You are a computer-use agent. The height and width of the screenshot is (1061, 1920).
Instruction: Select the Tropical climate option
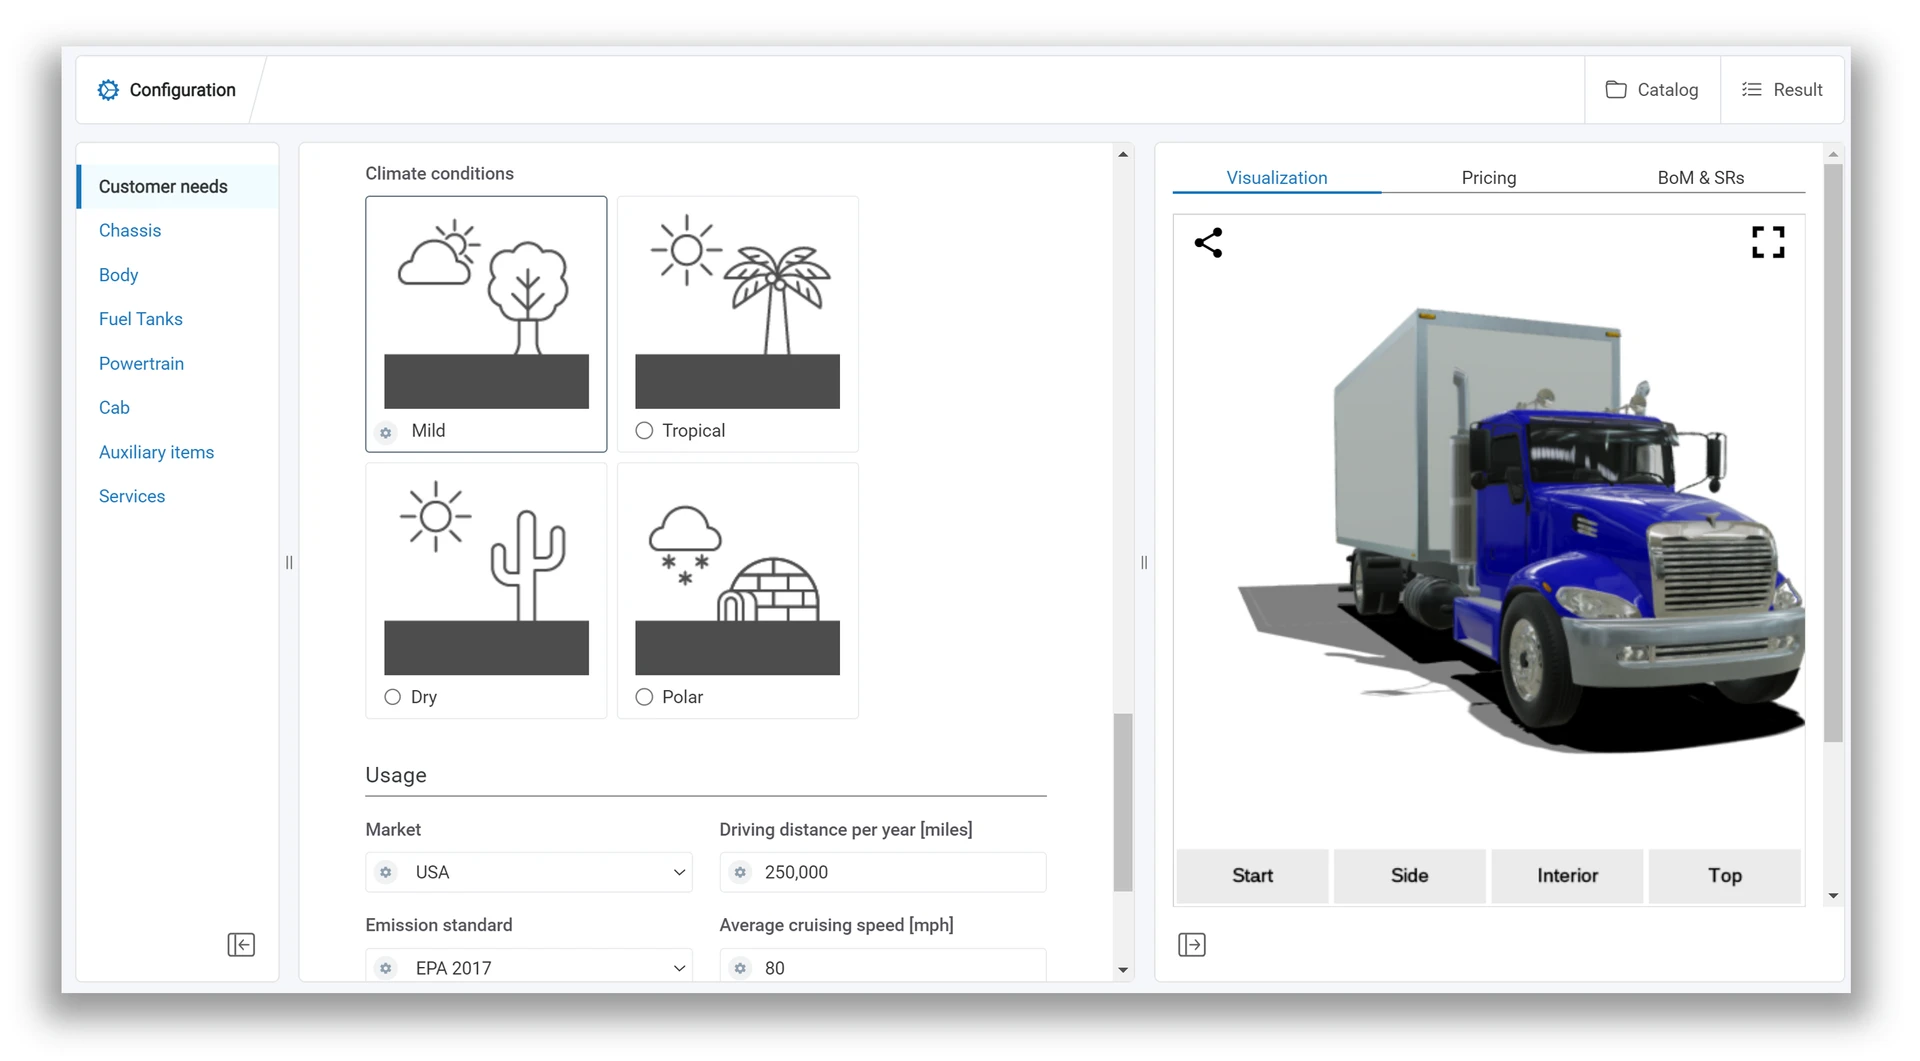coord(644,430)
